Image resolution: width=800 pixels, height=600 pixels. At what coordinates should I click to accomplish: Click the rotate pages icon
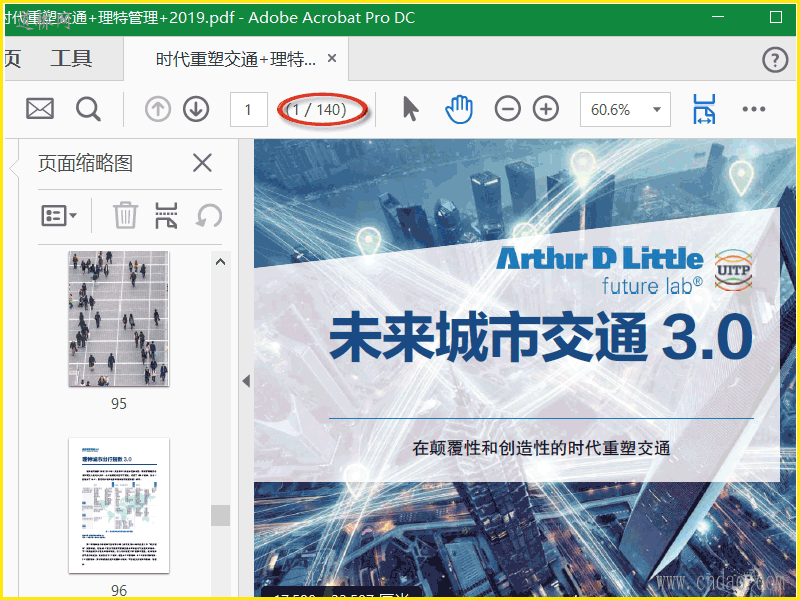pos(209,215)
